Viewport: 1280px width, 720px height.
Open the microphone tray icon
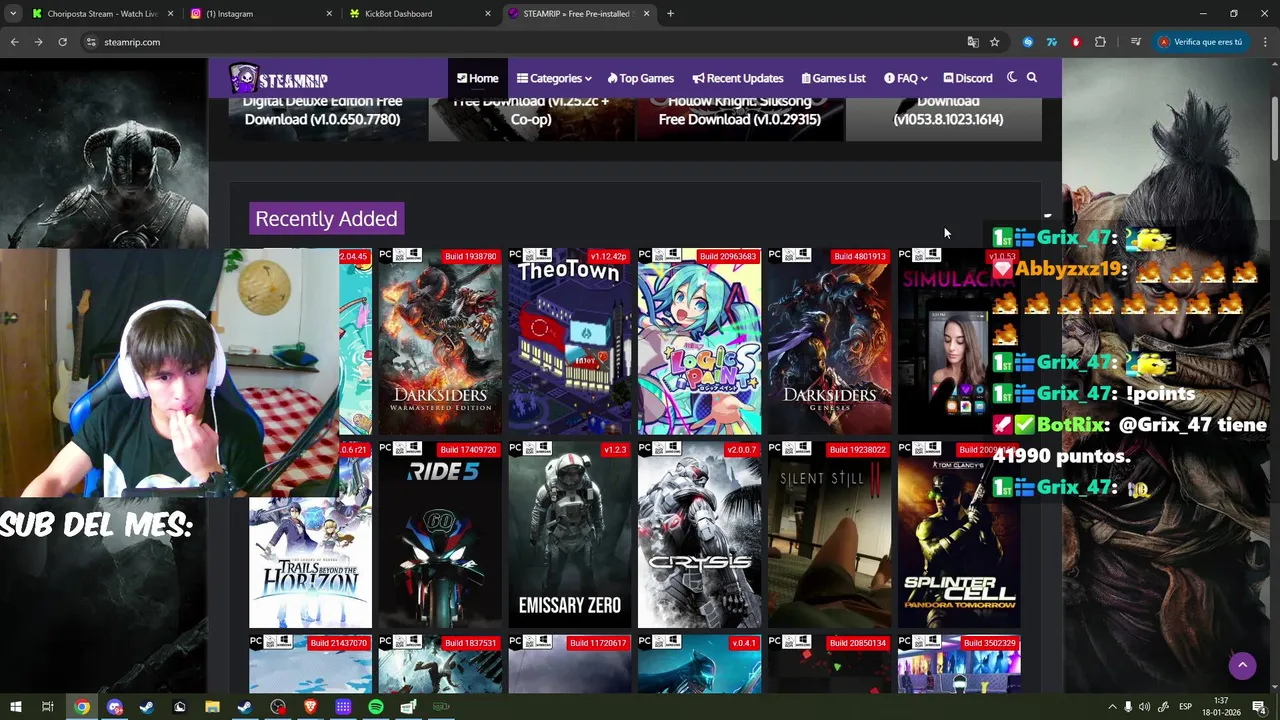(x=1128, y=707)
